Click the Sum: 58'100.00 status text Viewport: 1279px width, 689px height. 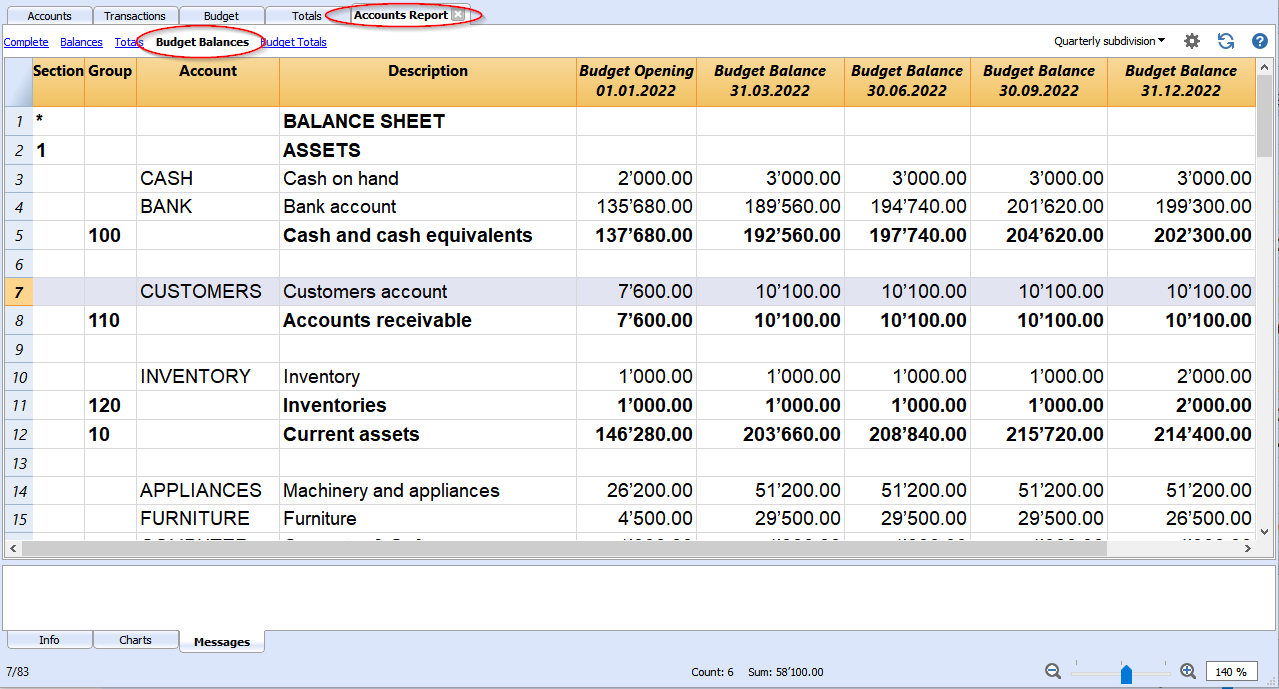pyautogui.click(x=786, y=672)
